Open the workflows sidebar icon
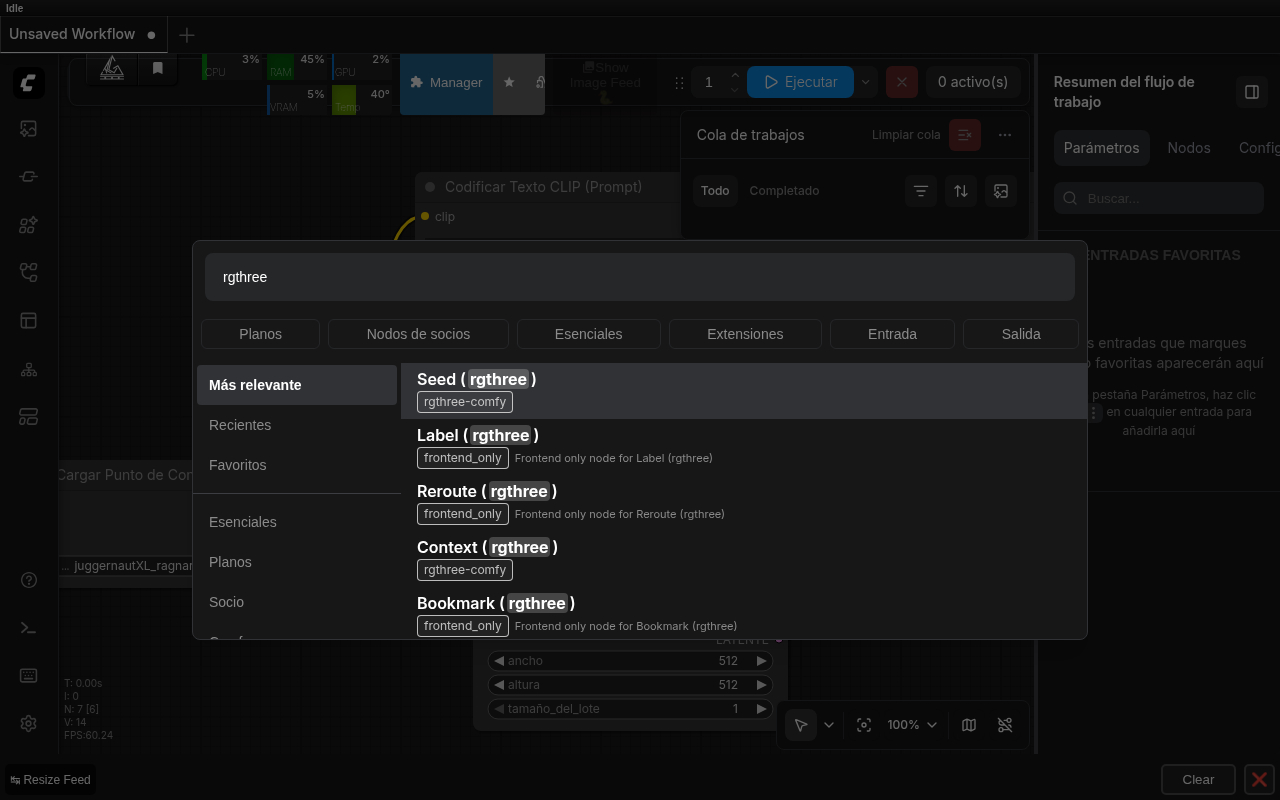The height and width of the screenshot is (800, 1280). pos(29,321)
